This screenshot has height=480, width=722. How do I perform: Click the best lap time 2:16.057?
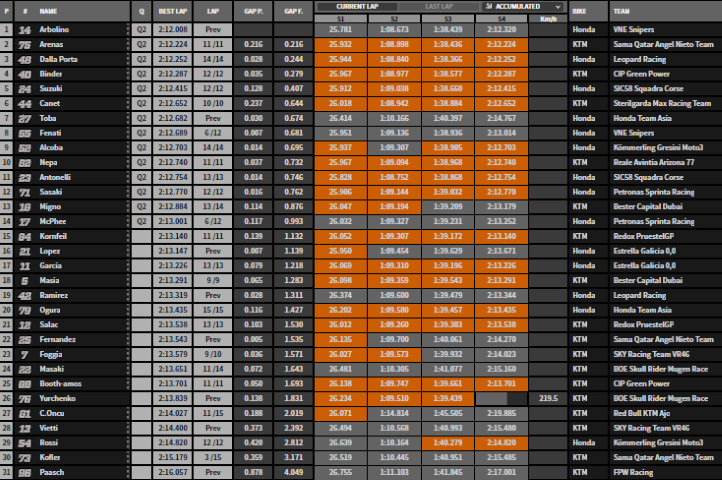coord(173,472)
